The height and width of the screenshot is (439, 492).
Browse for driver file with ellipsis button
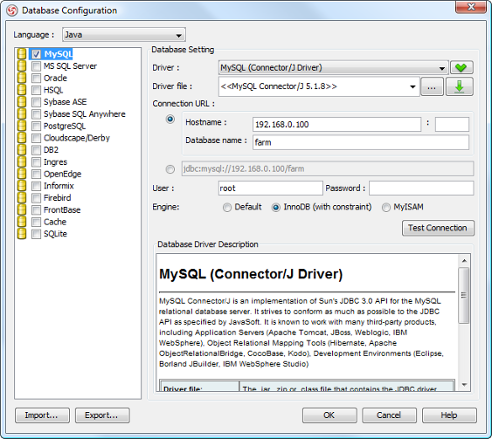[x=432, y=87]
